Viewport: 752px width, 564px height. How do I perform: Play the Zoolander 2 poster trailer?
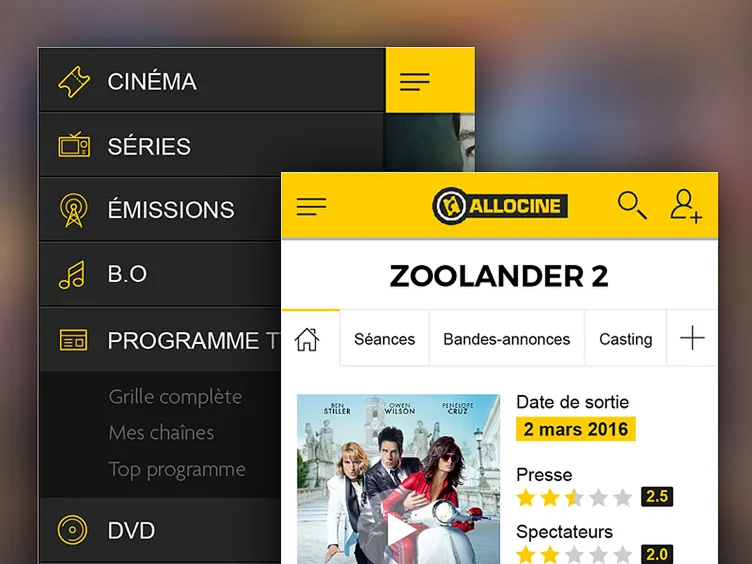tap(398, 529)
